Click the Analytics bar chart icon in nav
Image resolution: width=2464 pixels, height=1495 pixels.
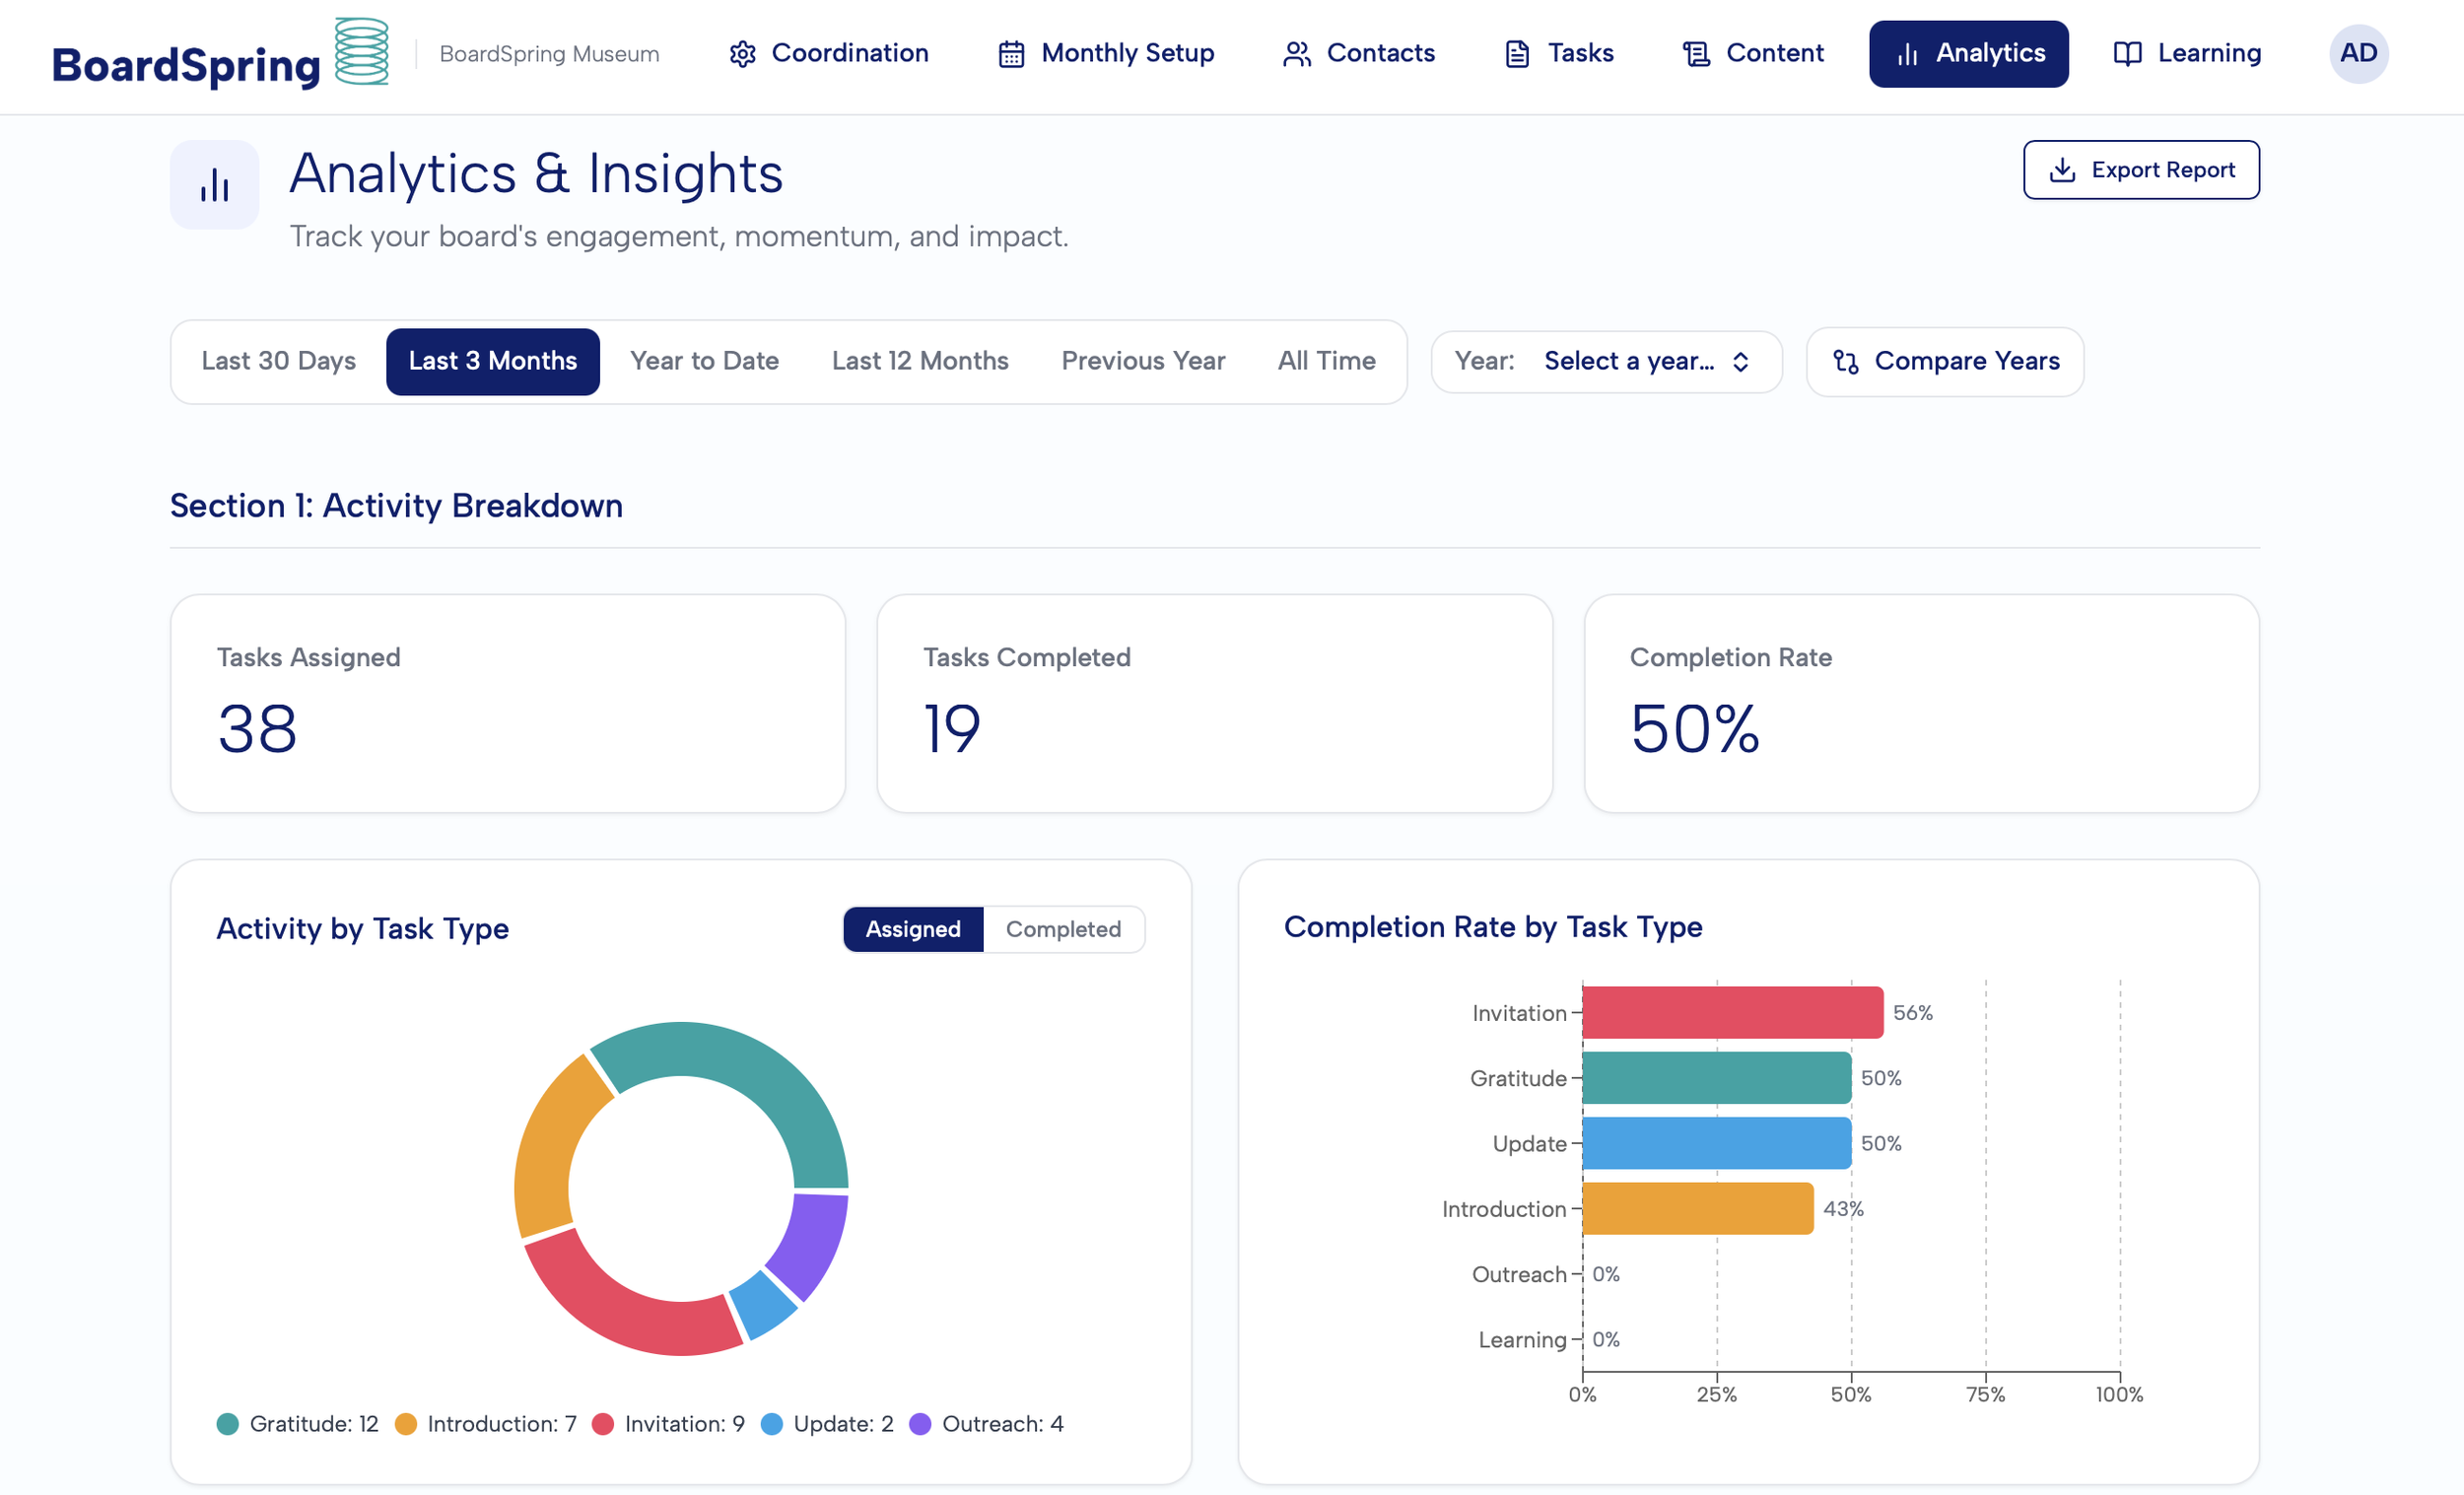[x=1907, y=54]
